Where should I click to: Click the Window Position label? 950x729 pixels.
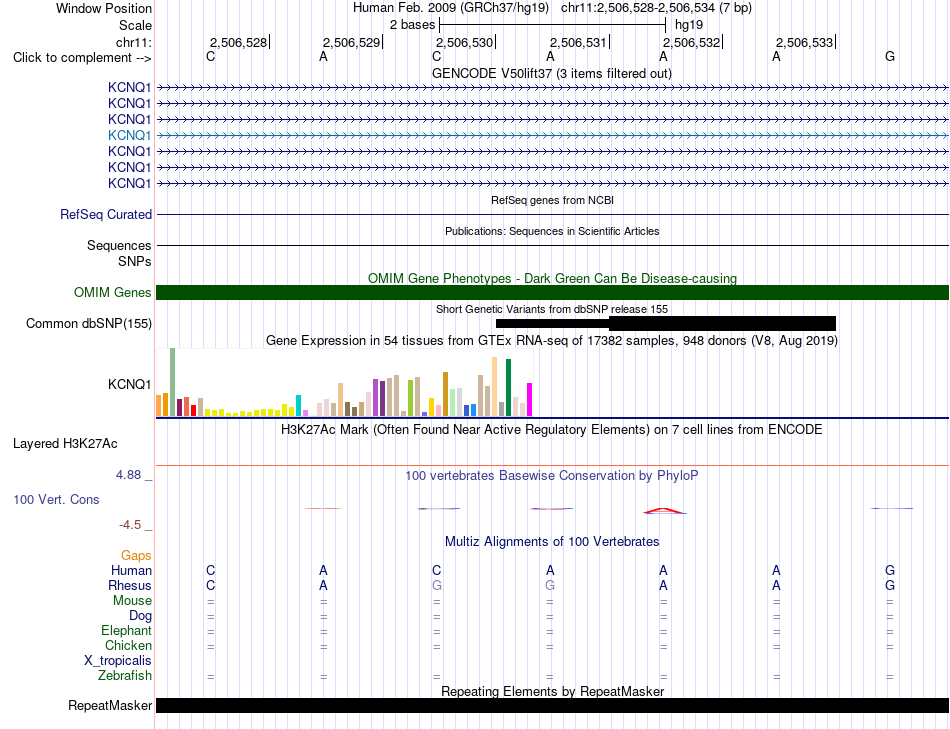tap(104, 8)
